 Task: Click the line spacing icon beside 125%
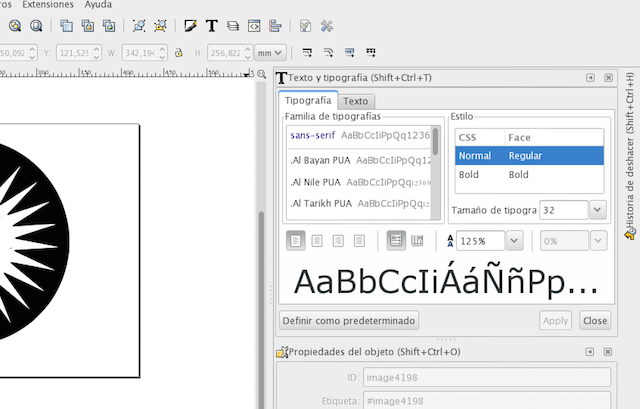(x=450, y=241)
